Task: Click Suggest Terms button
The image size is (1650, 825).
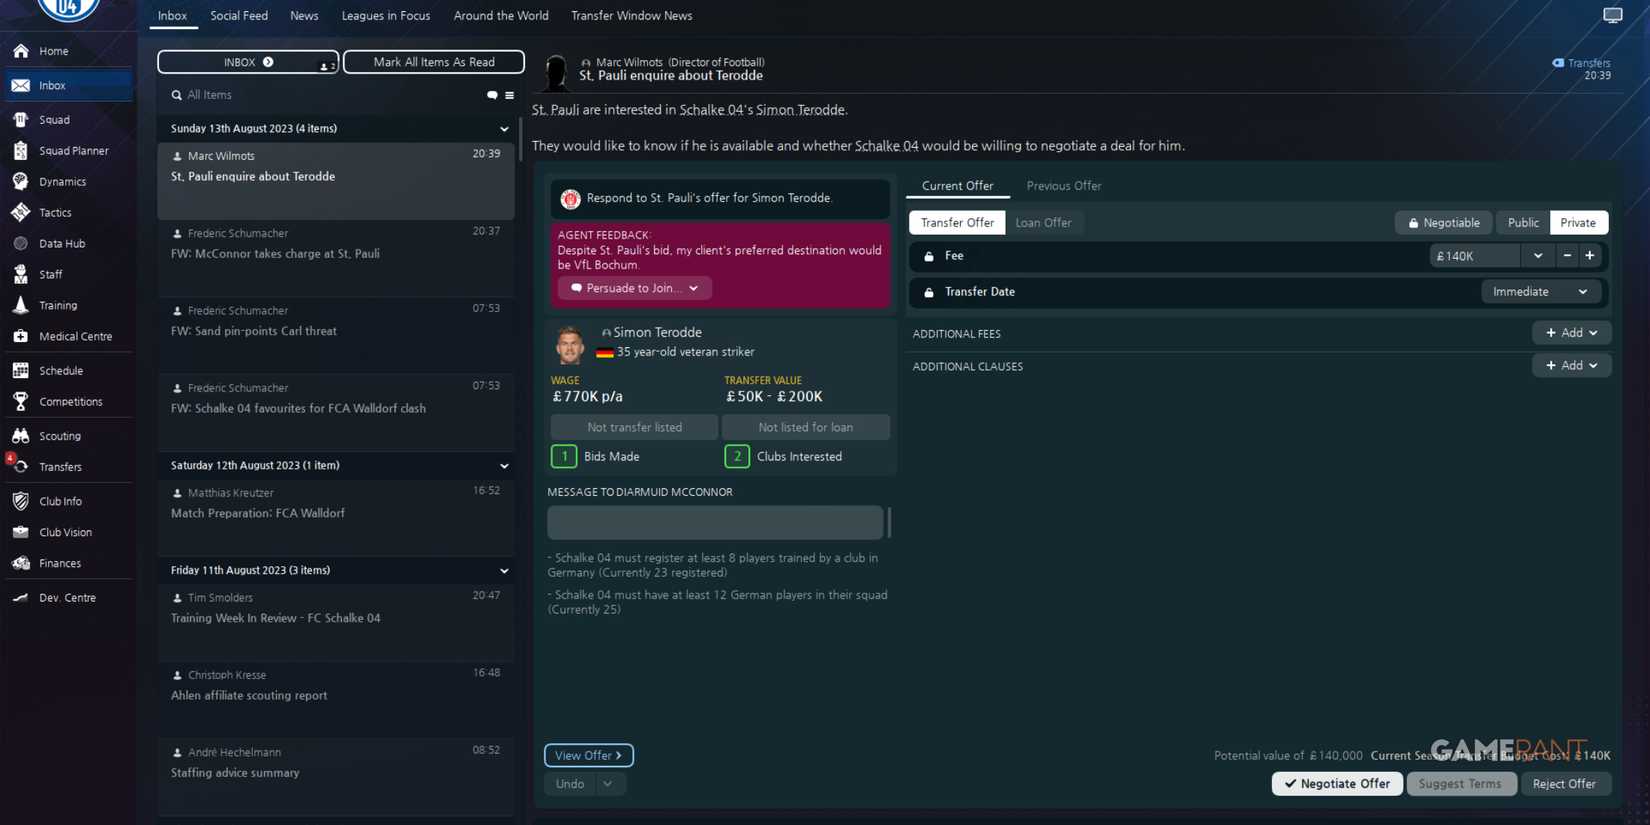Action: tap(1459, 784)
